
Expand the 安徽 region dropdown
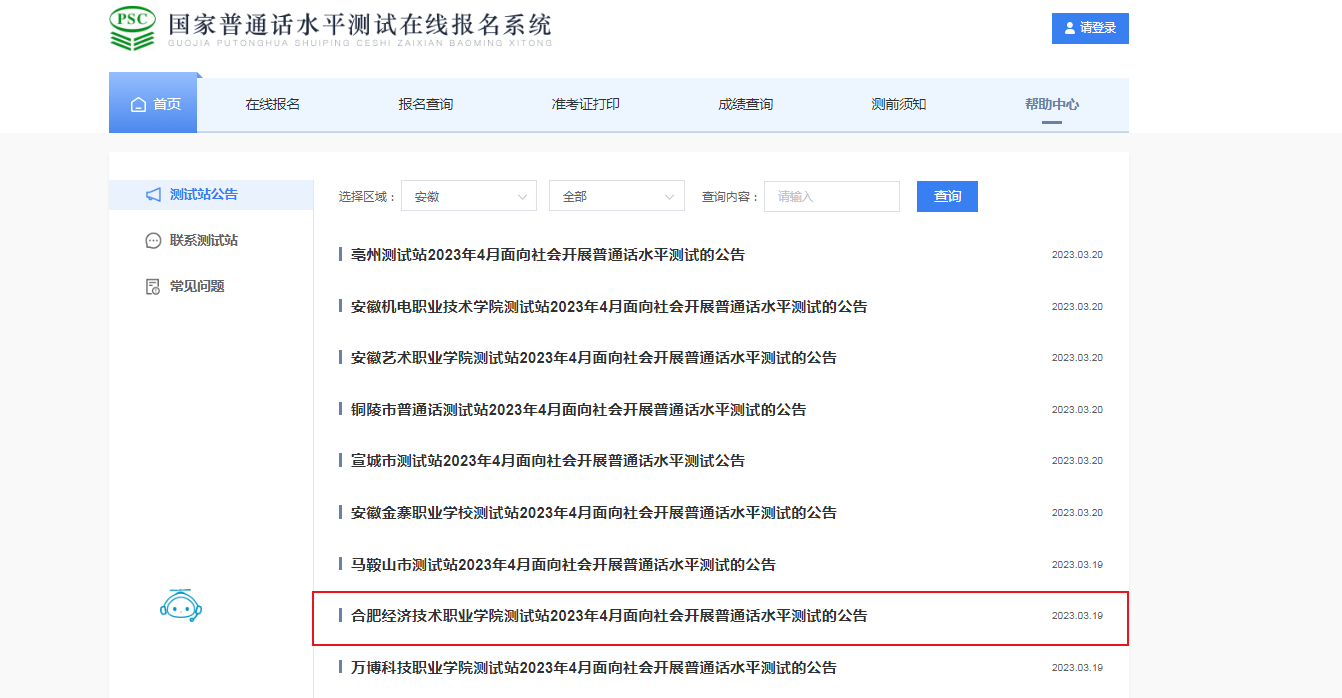point(468,197)
